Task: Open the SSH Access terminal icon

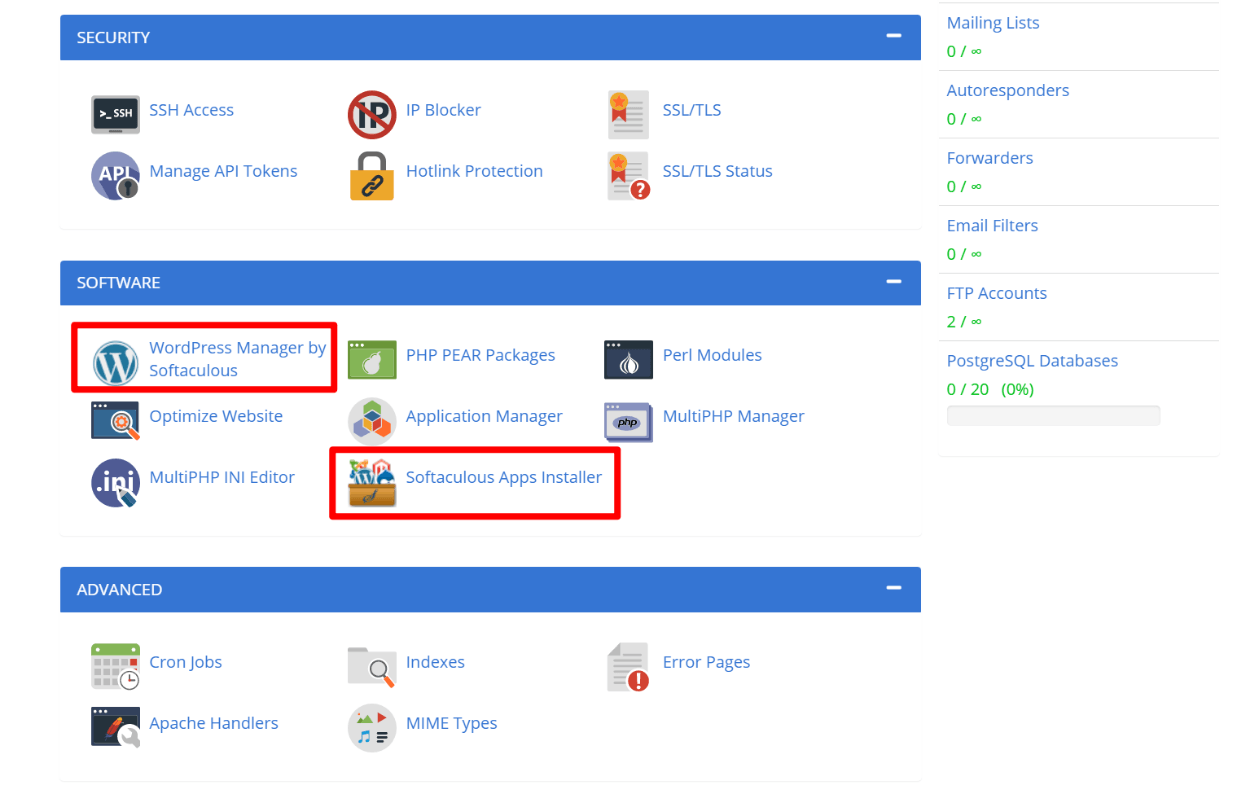Action: (x=115, y=114)
